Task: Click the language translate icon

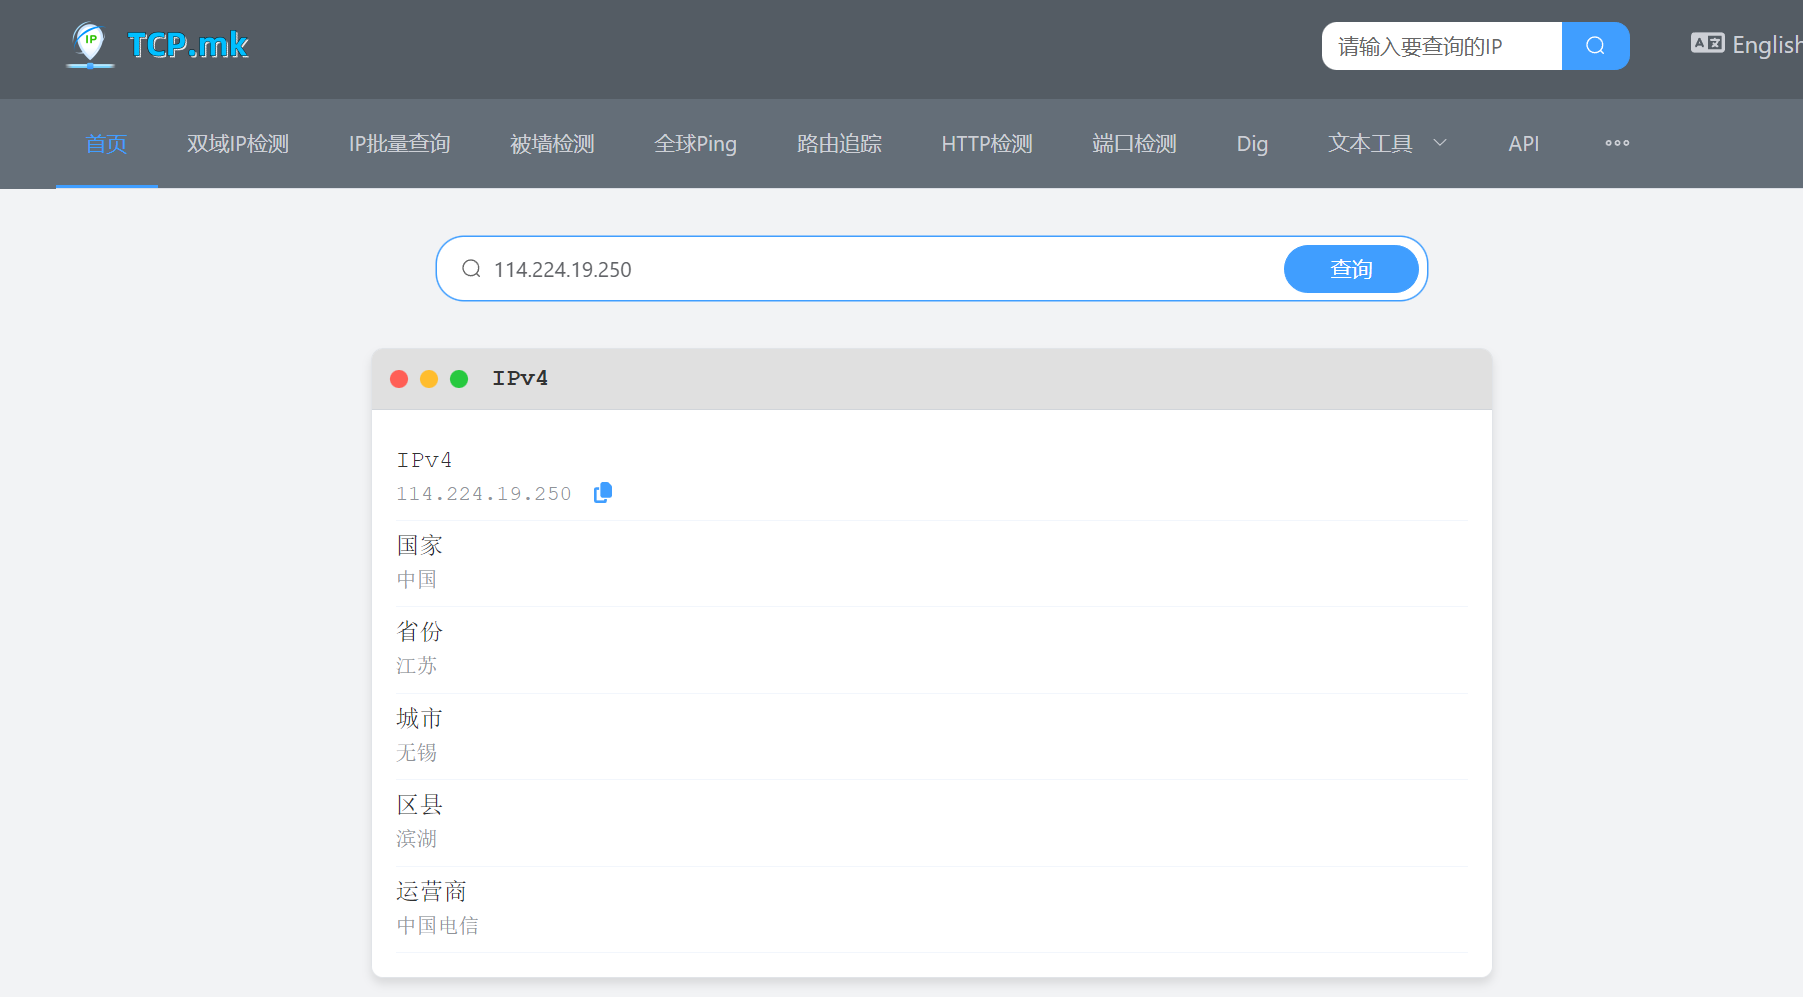Action: (x=1707, y=44)
